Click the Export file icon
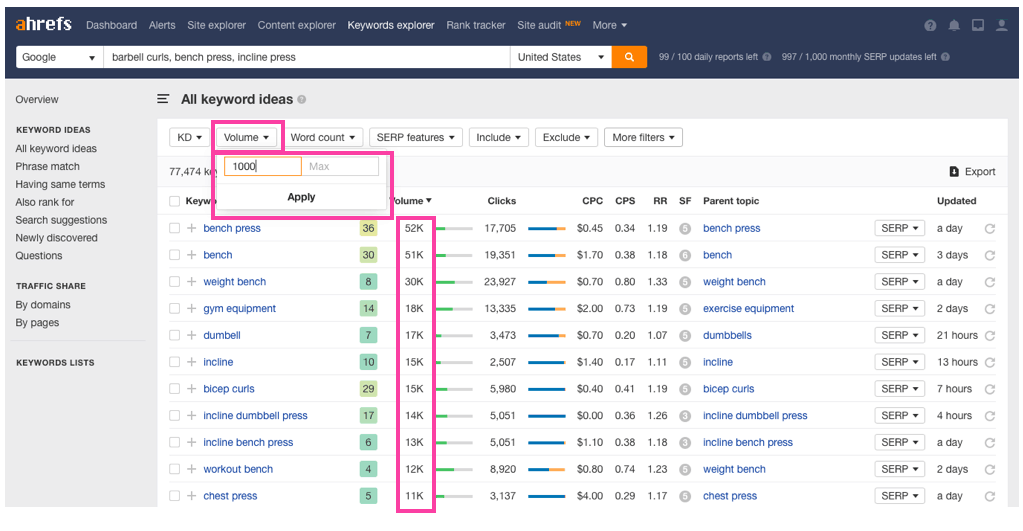Image resolution: width=1023 pixels, height=531 pixels. 954,172
